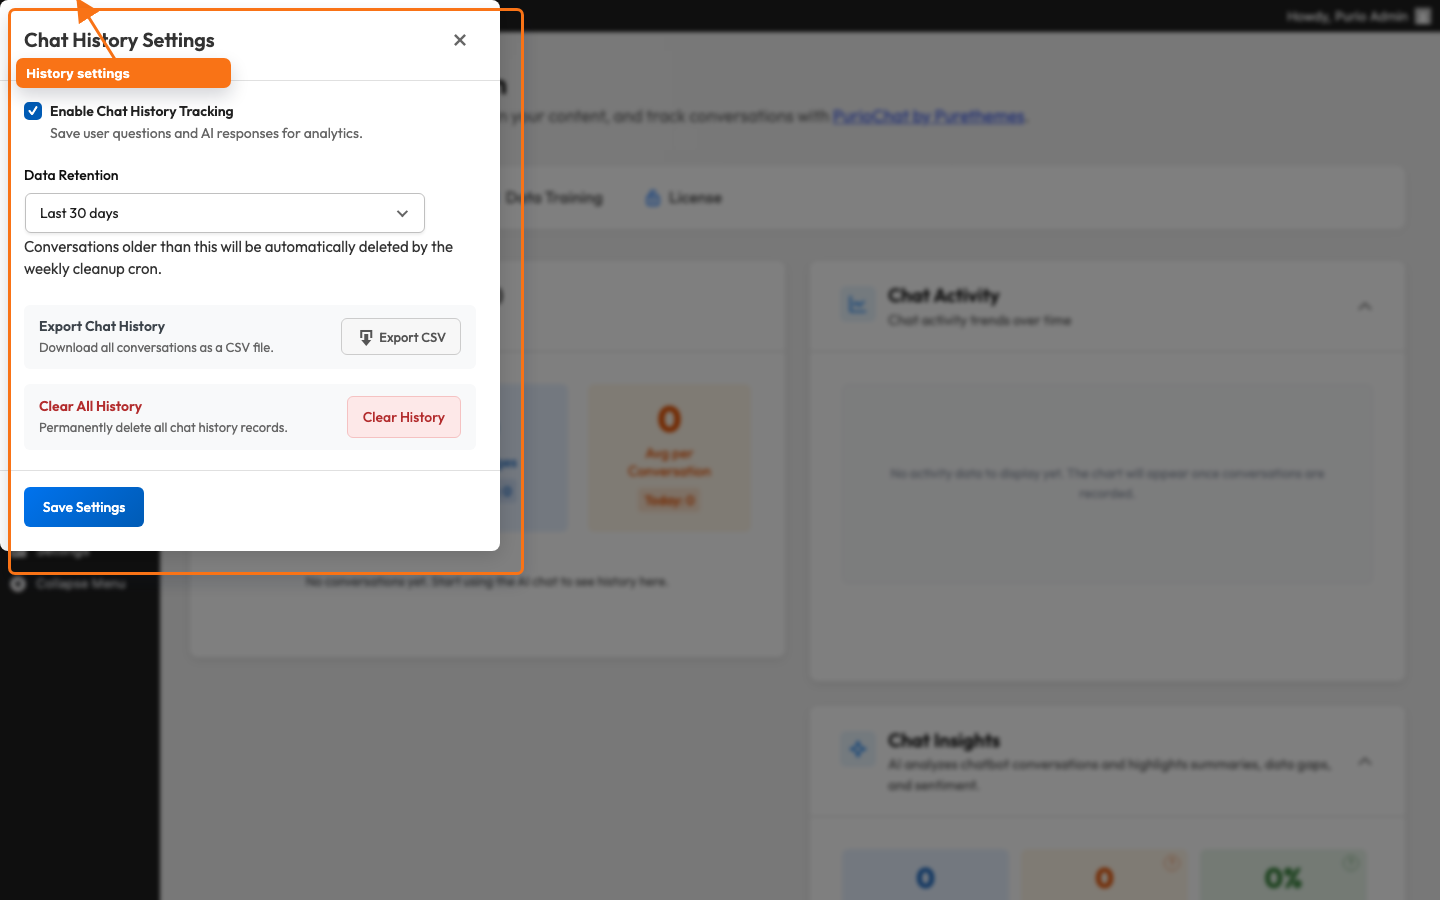Click the Chat History Settings title
The height and width of the screenshot is (900, 1440).
coord(119,40)
